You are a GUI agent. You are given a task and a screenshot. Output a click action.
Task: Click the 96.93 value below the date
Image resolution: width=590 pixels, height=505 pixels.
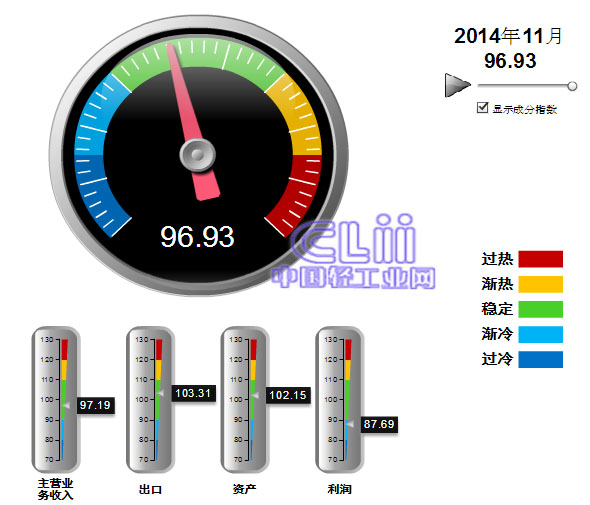pyautogui.click(x=510, y=61)
